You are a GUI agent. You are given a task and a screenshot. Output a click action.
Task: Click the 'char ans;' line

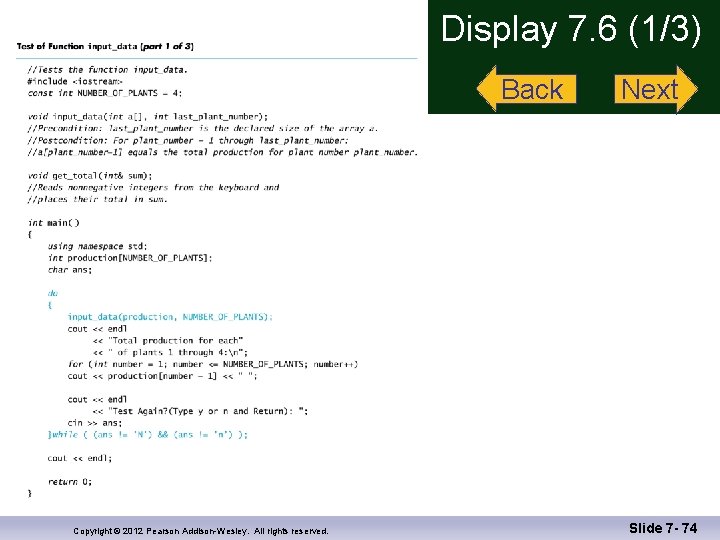70,270
